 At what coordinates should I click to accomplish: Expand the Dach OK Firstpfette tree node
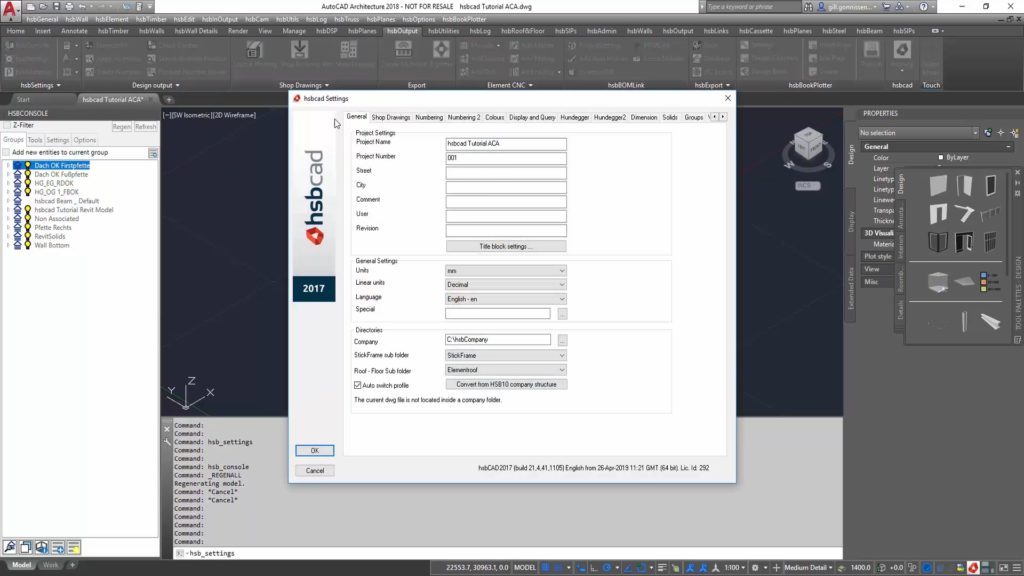(8, 166)
